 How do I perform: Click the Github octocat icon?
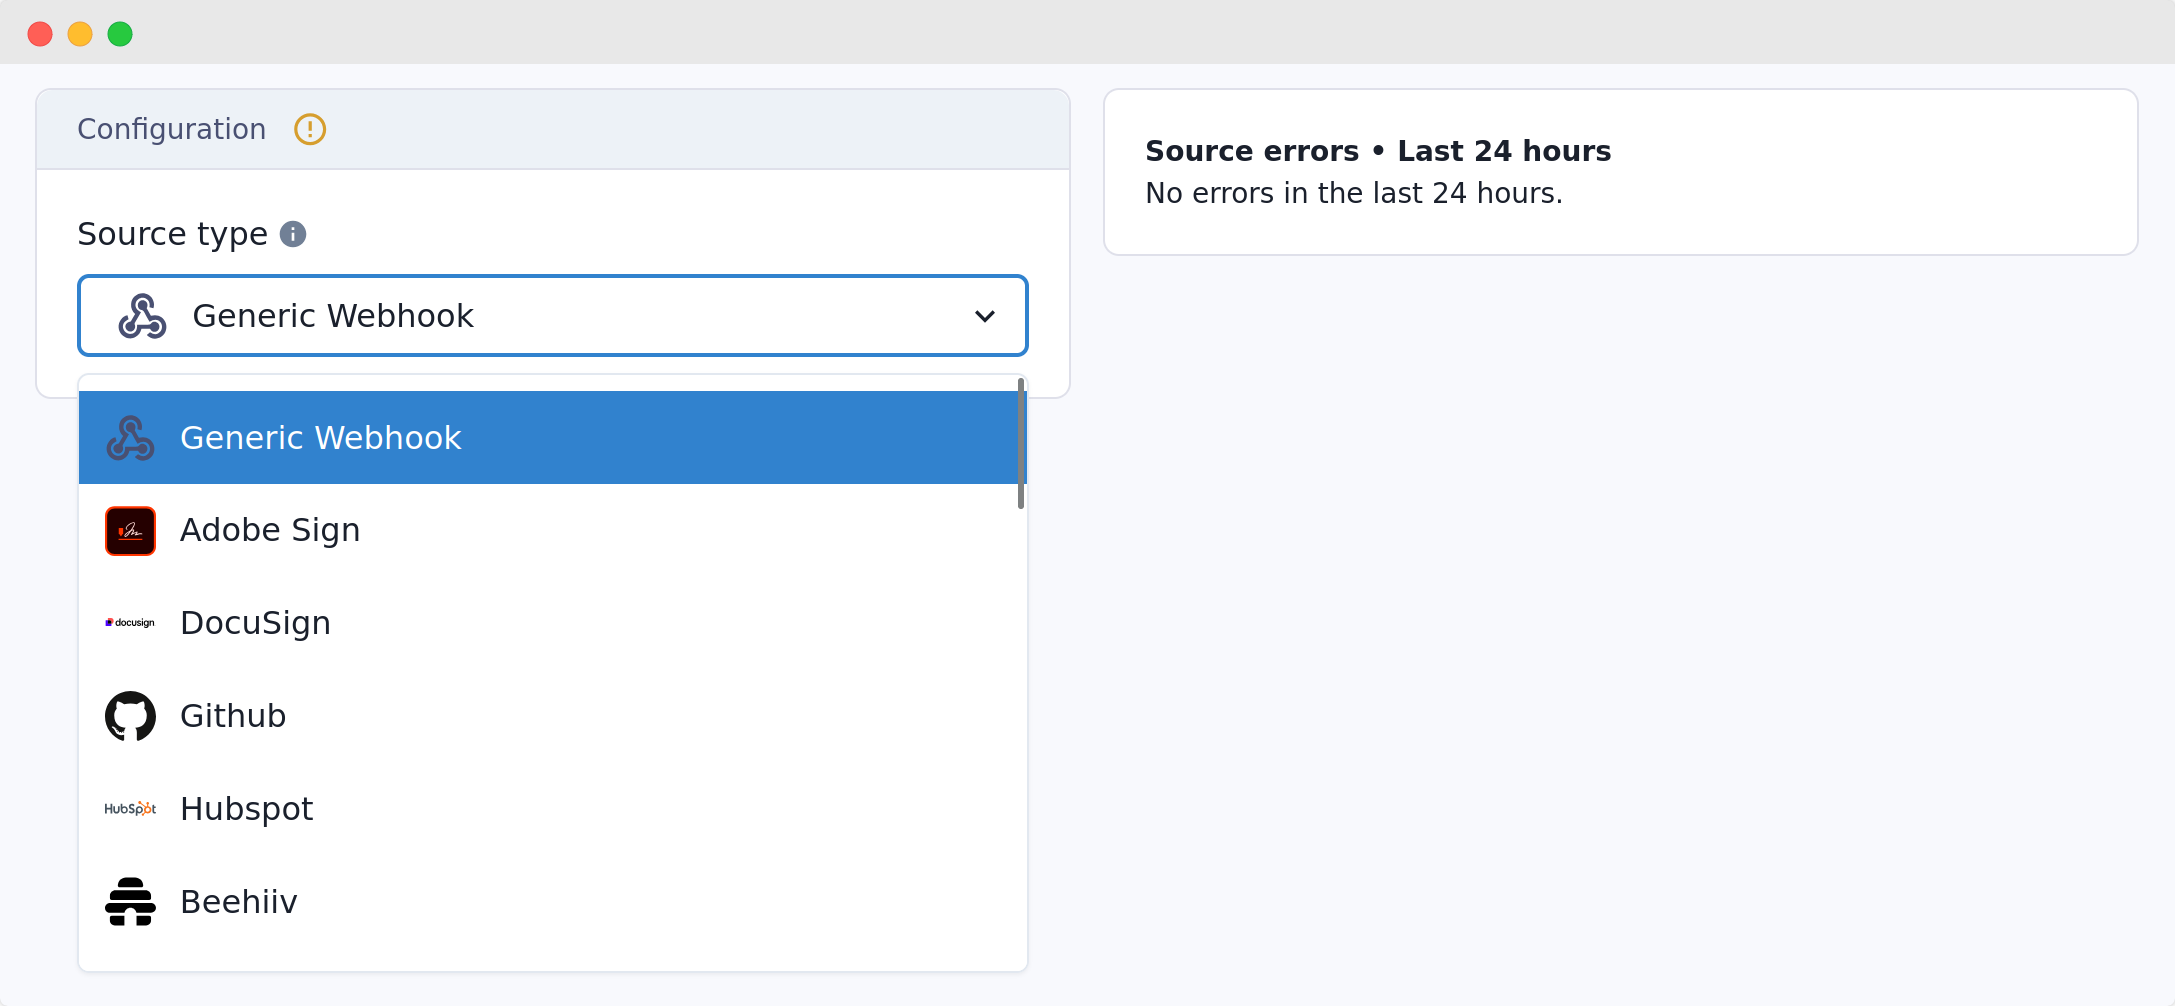129,715
